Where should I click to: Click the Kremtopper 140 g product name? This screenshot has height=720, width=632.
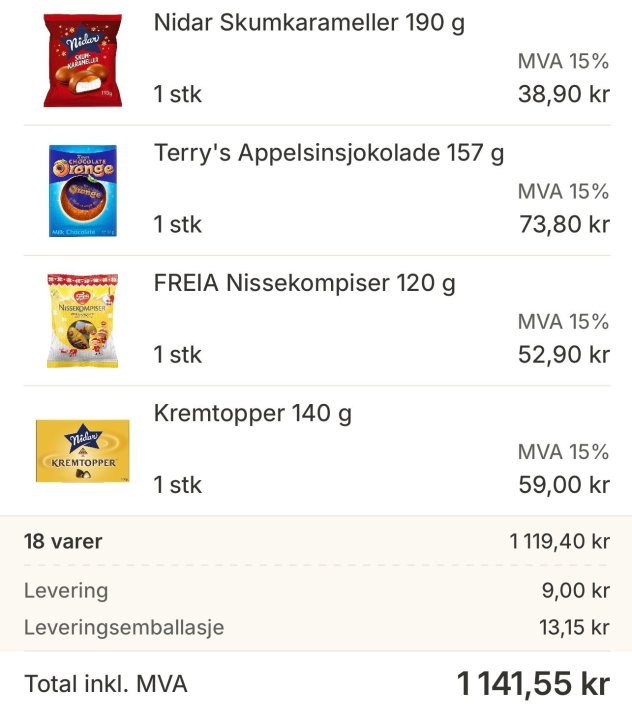click(253, 414)
